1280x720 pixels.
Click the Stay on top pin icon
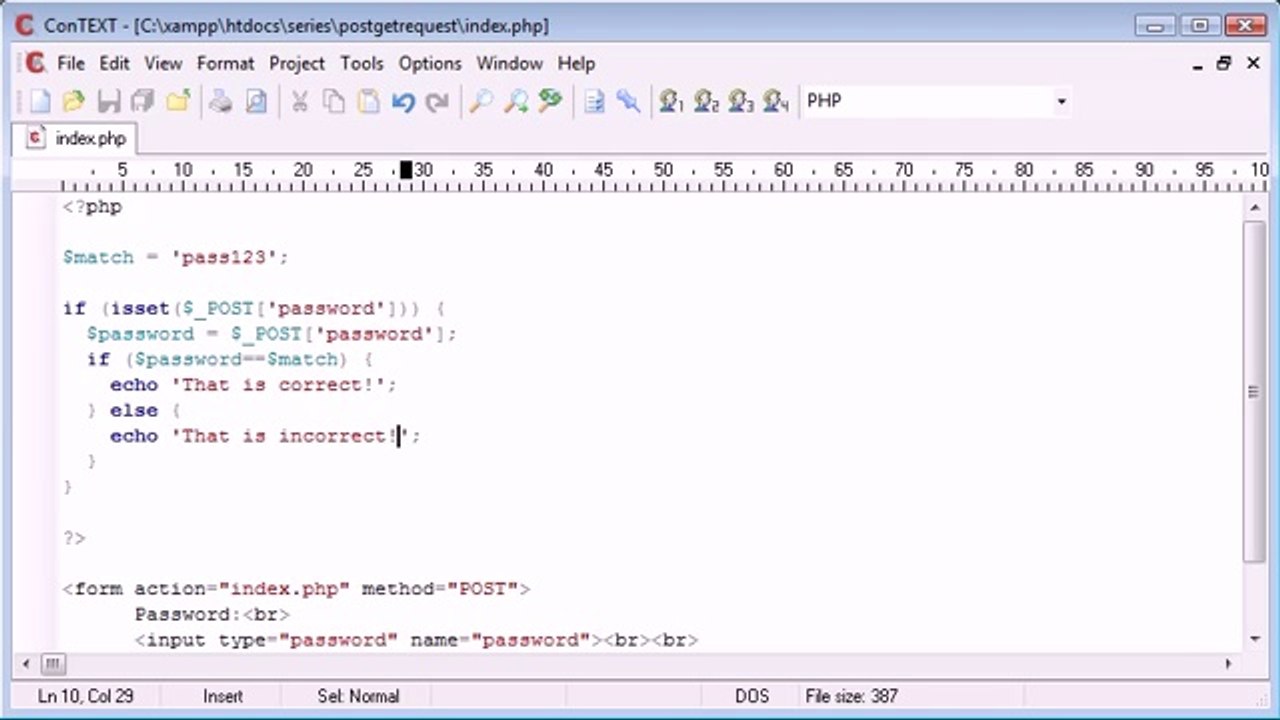coord(628,101)
